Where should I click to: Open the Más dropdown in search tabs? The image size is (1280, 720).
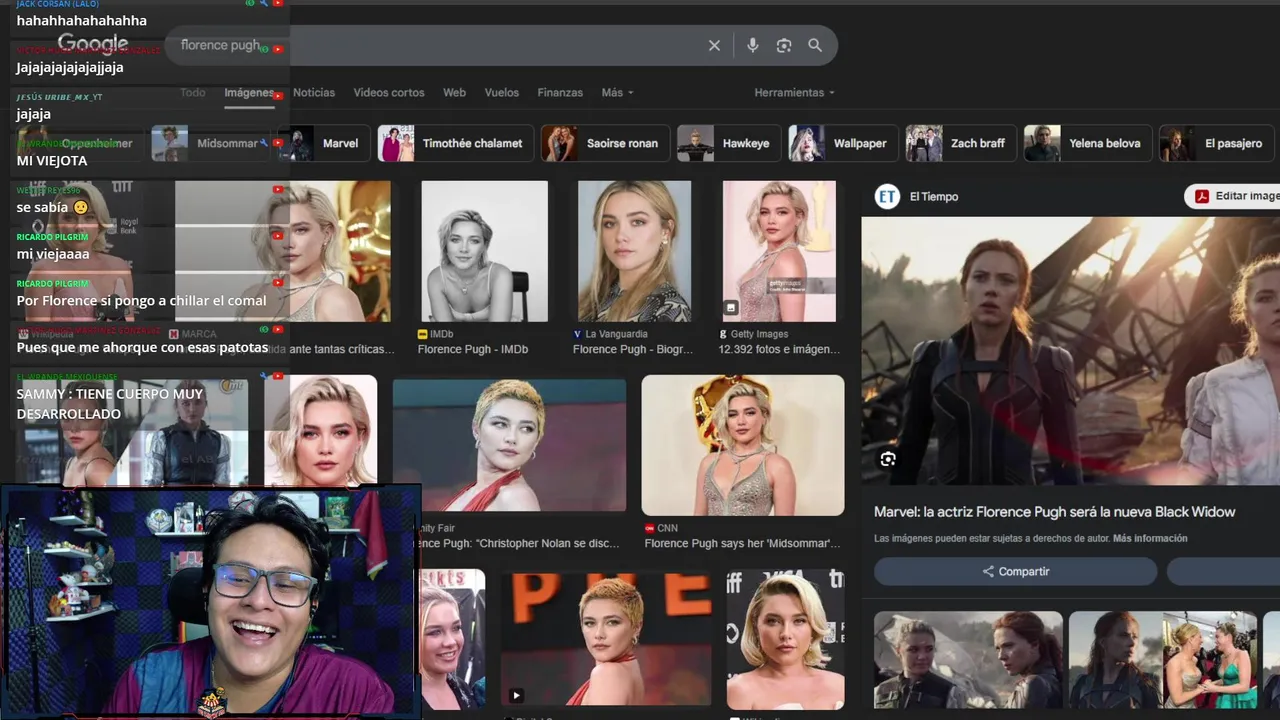[x=617, y=92]
